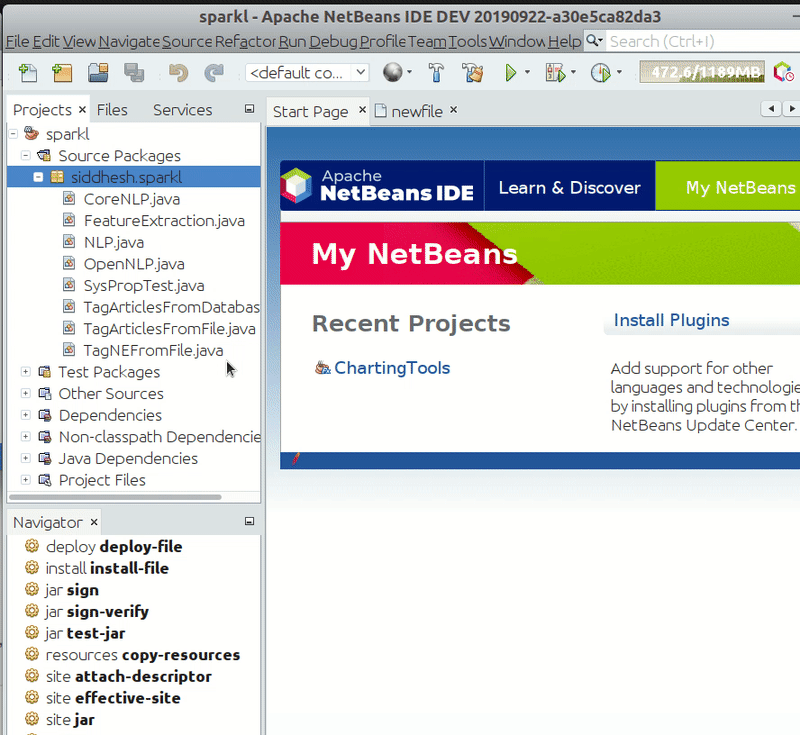Expand the Java Dependencies node
Image resolution: width=800 pixels, height=735 pixels.
(x=26, y=458)
